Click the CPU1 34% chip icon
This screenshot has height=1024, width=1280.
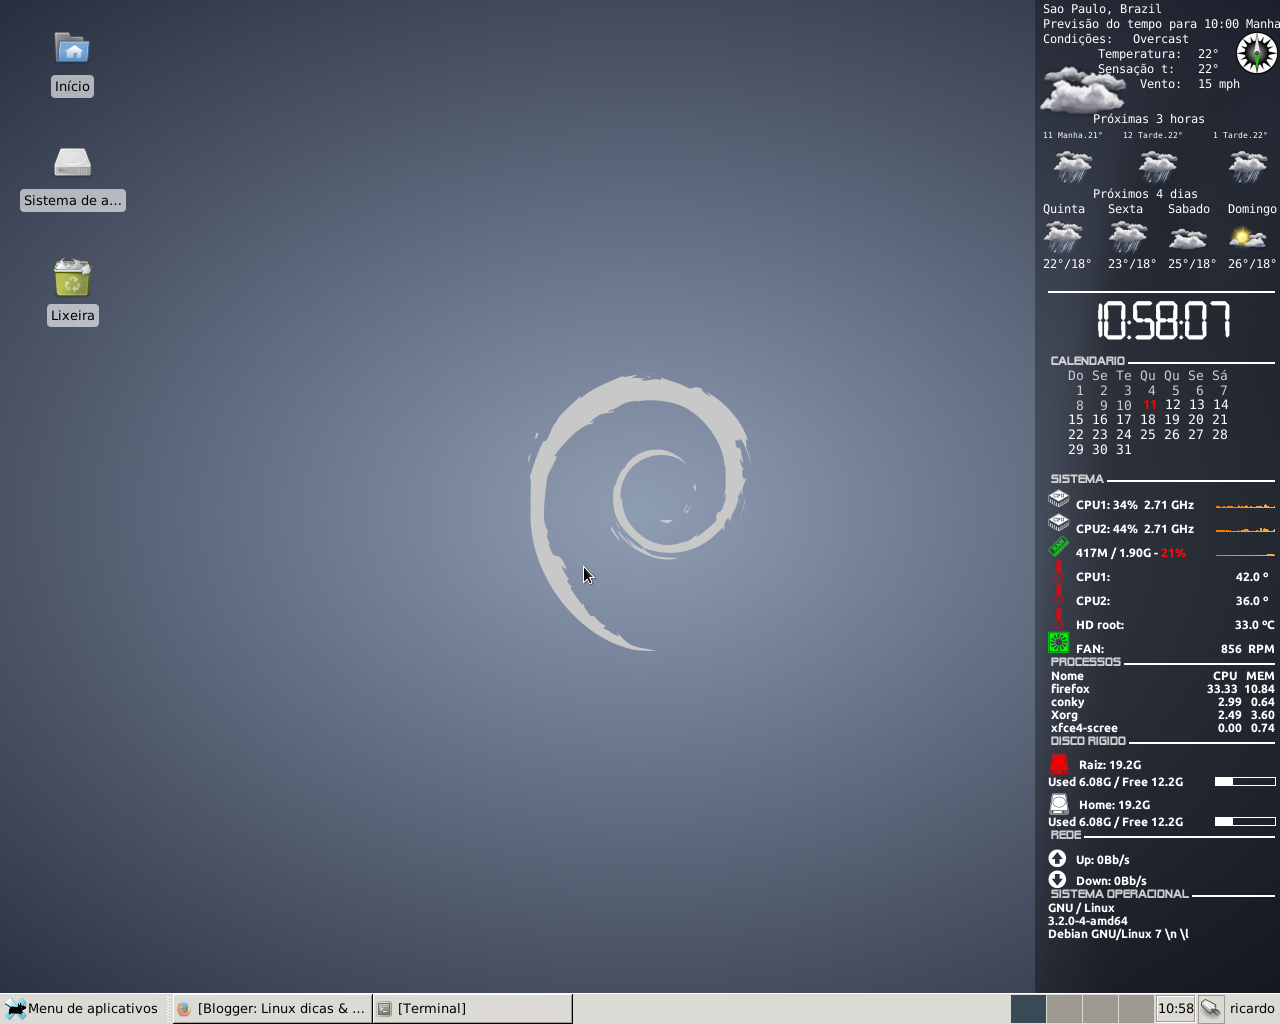coord(1058,498)
